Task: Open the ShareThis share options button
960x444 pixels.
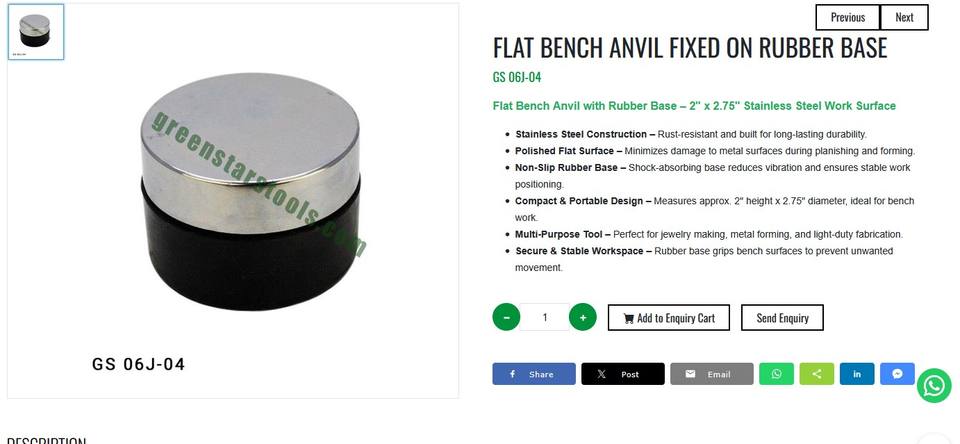Action: pyautogui.click(x=817, y=374)
